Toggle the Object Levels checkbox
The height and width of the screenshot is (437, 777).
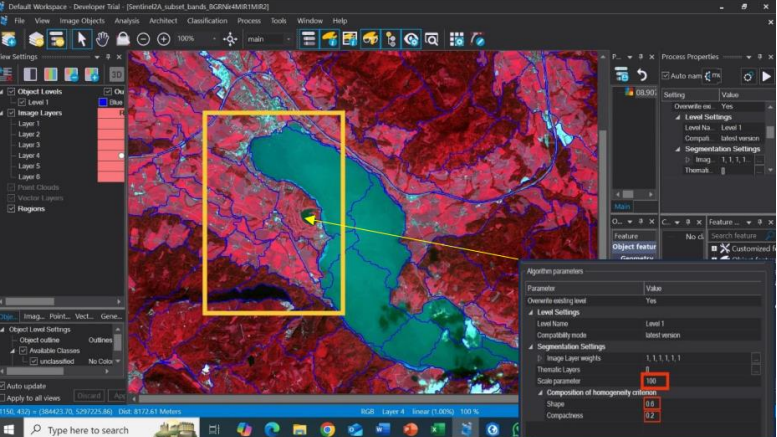point(11,92)
